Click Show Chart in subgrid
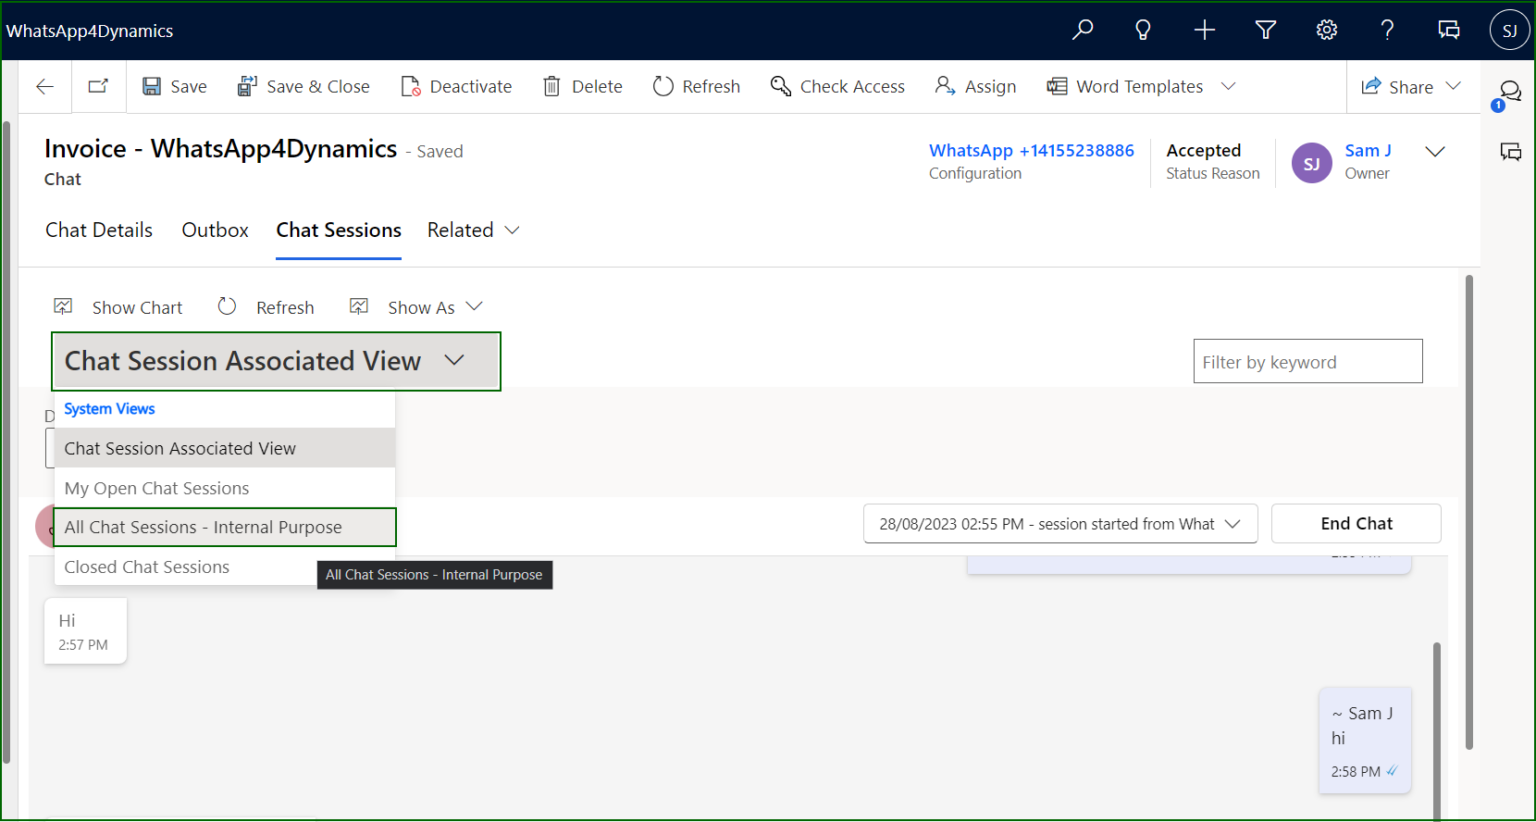 click(118, 307)
